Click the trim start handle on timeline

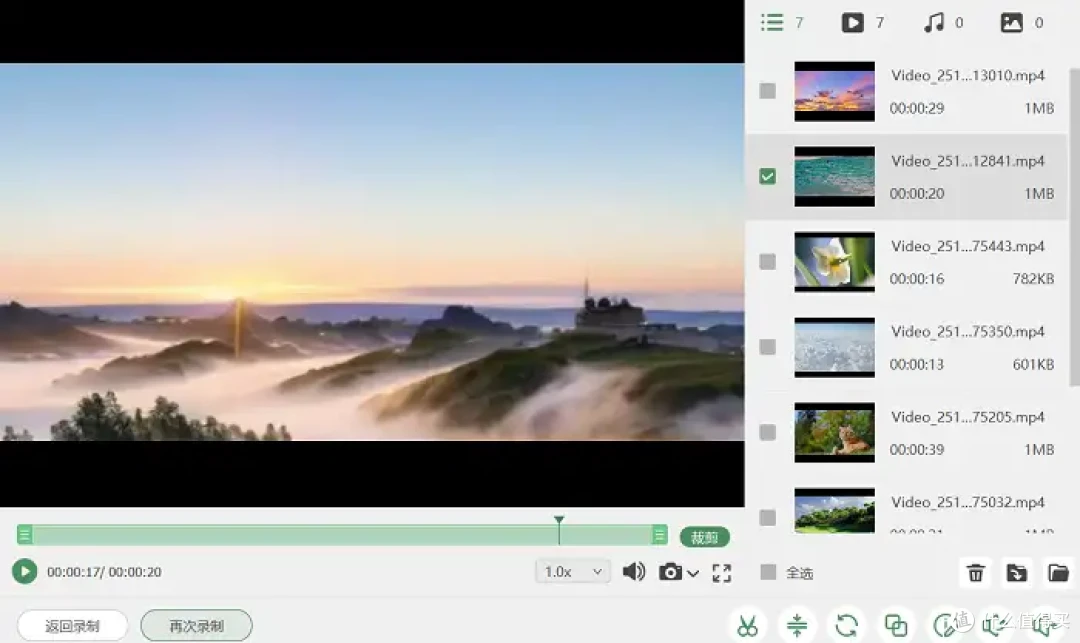click(x=25, y=535)
